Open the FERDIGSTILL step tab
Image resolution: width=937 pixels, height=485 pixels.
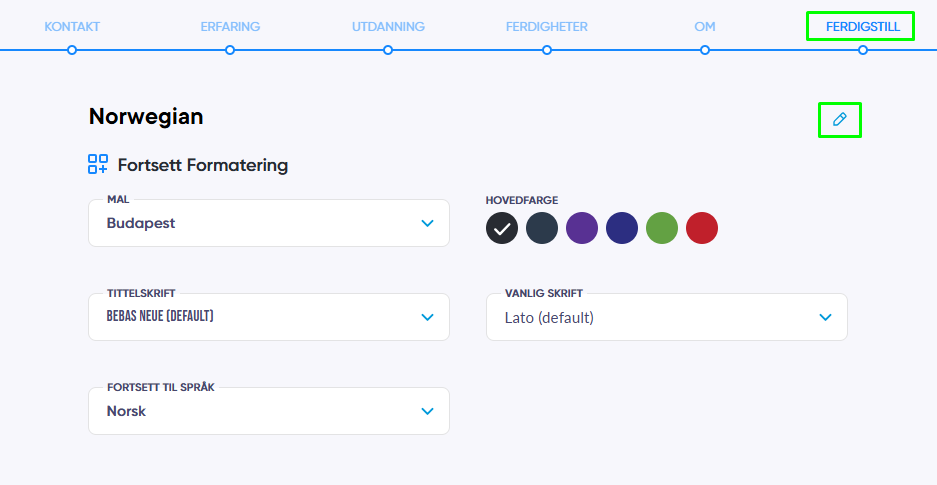coord(863,27)
